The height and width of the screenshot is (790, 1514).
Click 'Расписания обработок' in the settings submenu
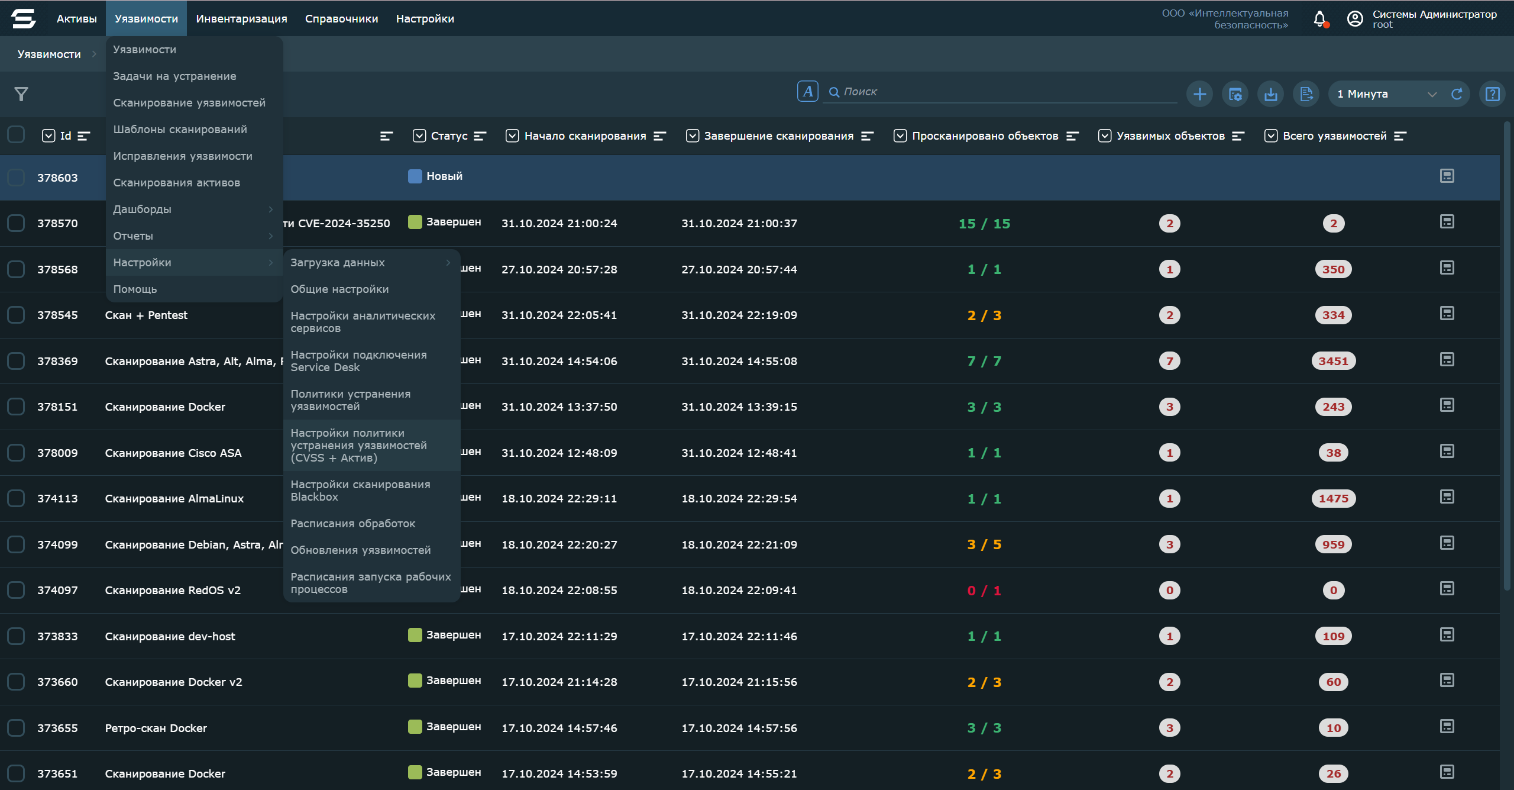pos(352,523)
